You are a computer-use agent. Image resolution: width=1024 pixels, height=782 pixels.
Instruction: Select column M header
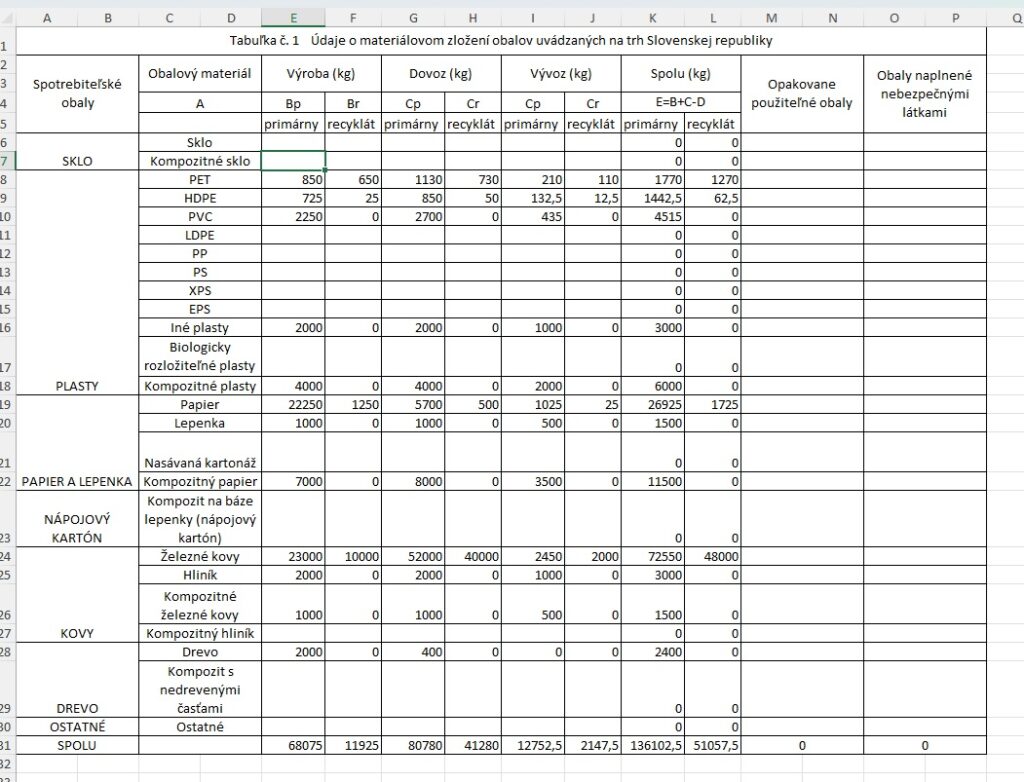pyautogui.click(x=771, y=17)
